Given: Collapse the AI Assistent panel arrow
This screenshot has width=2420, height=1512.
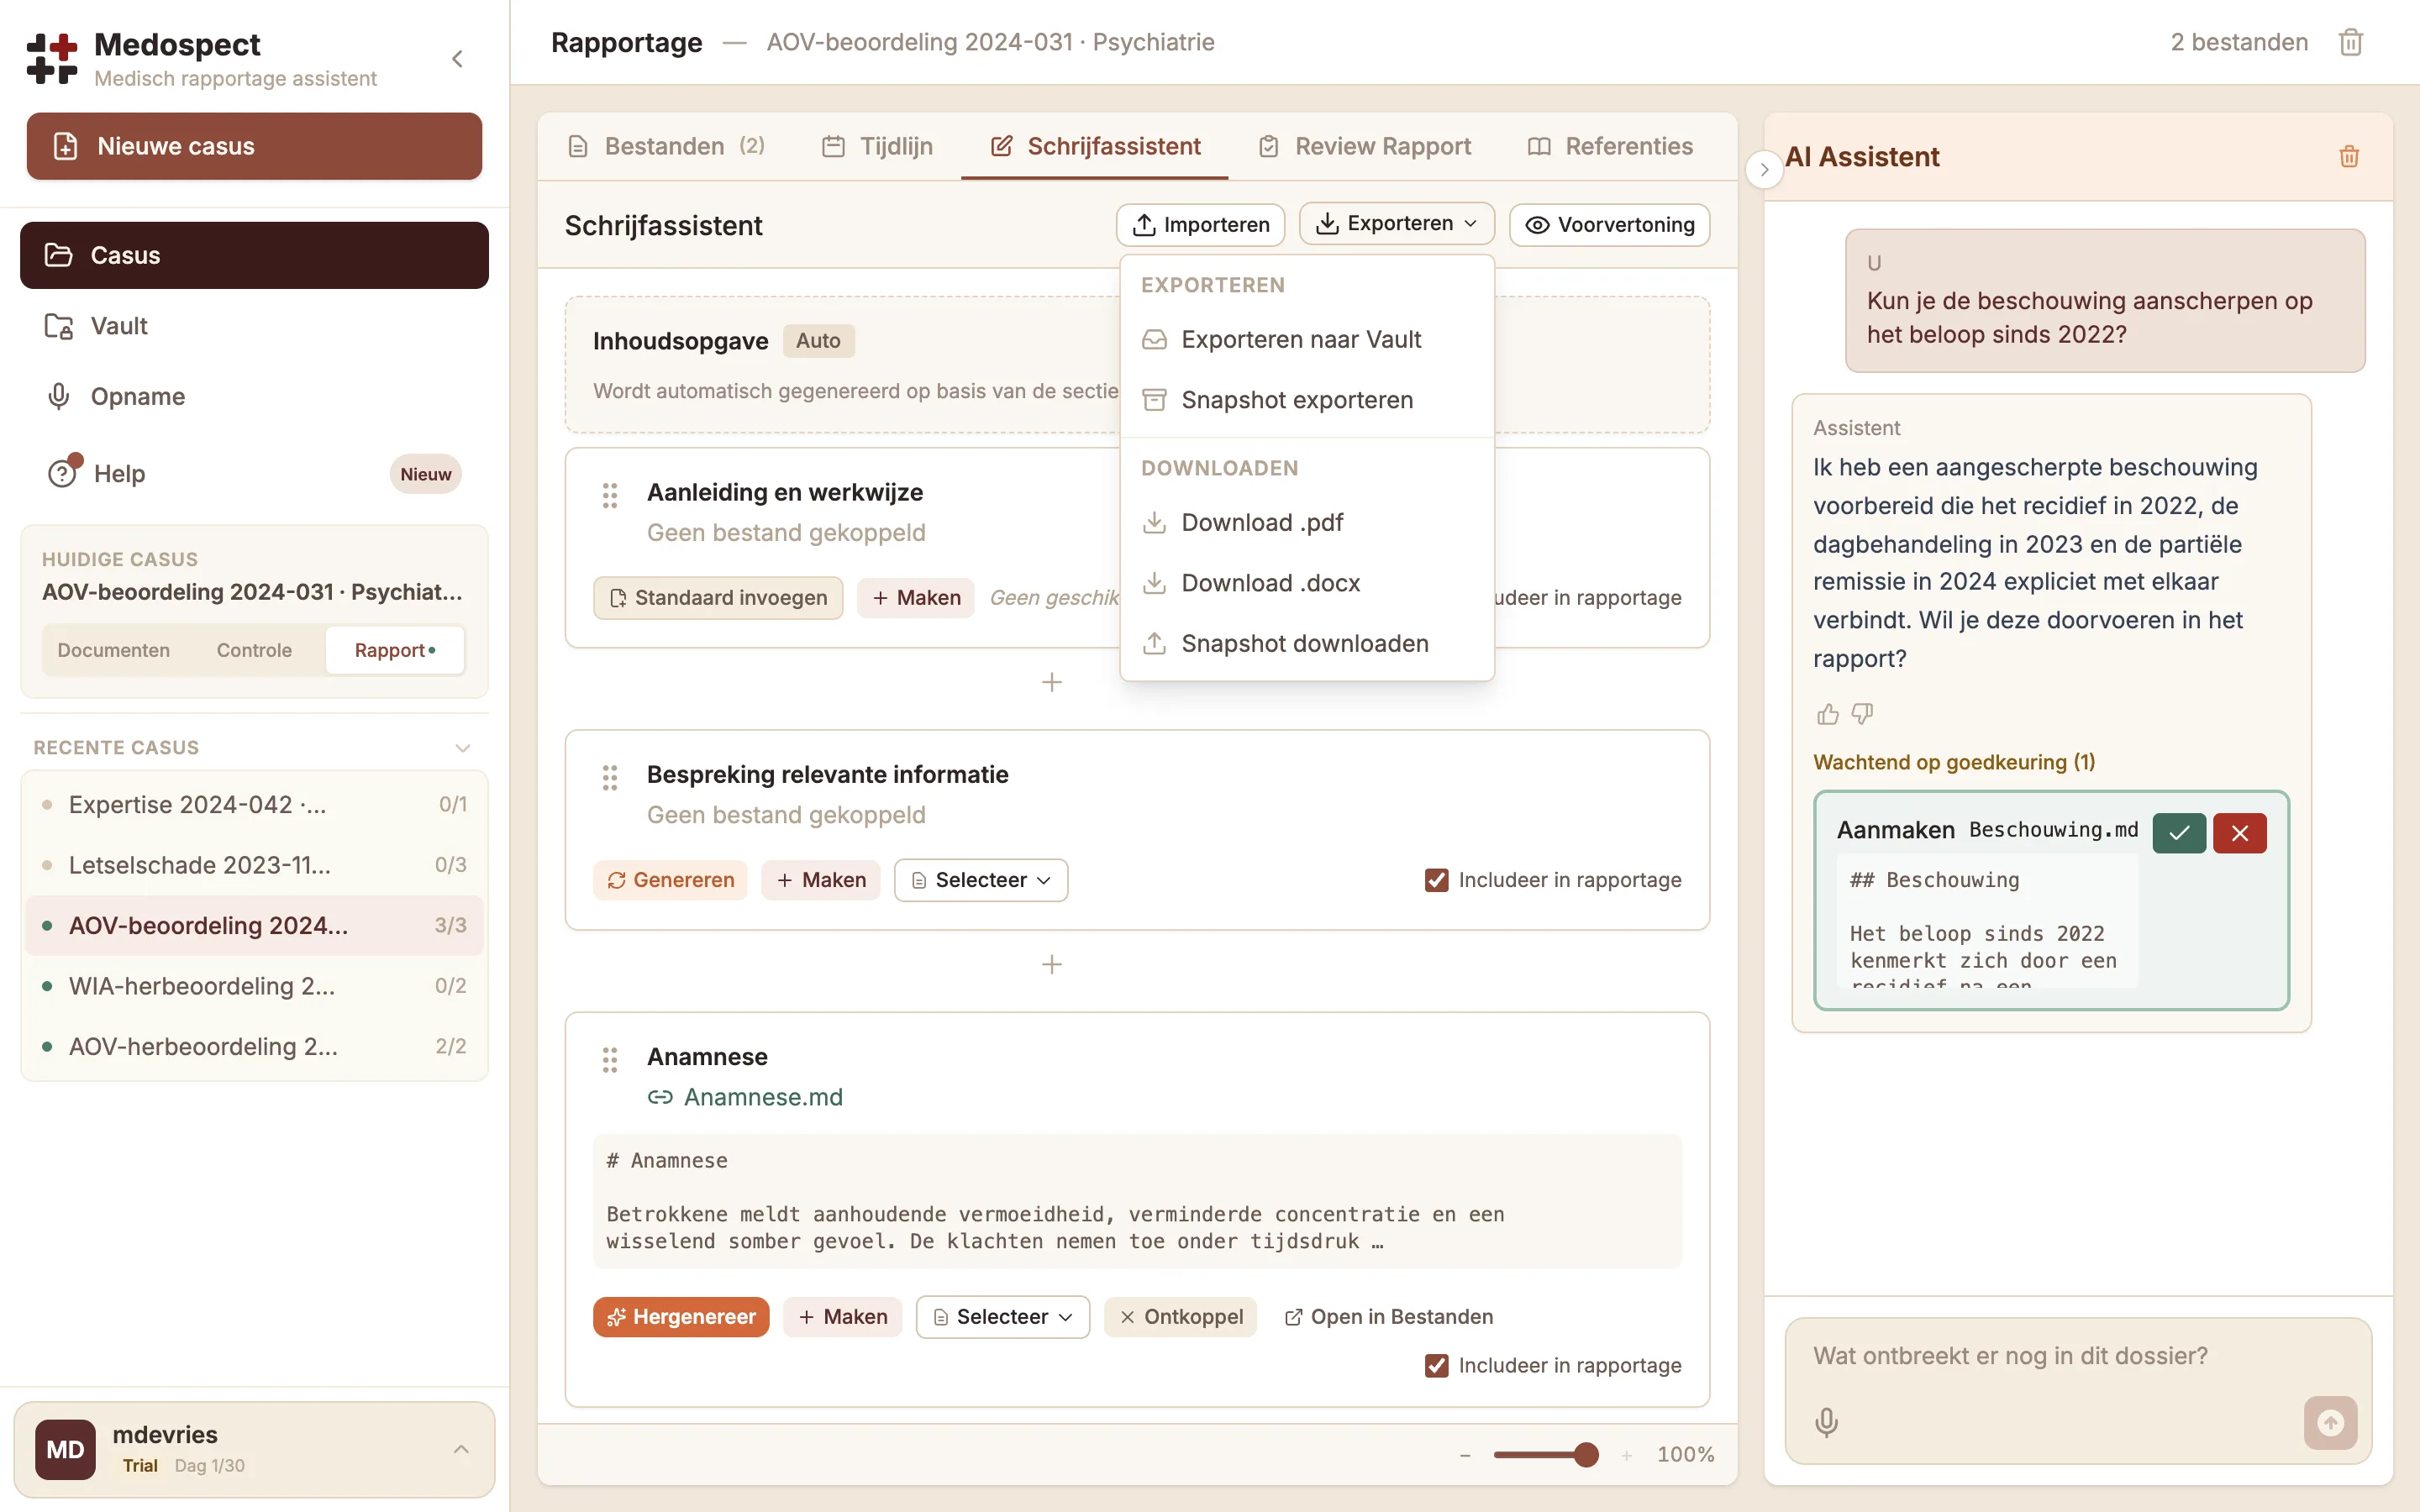Looking at the screenshot, I should (1764, 169).
